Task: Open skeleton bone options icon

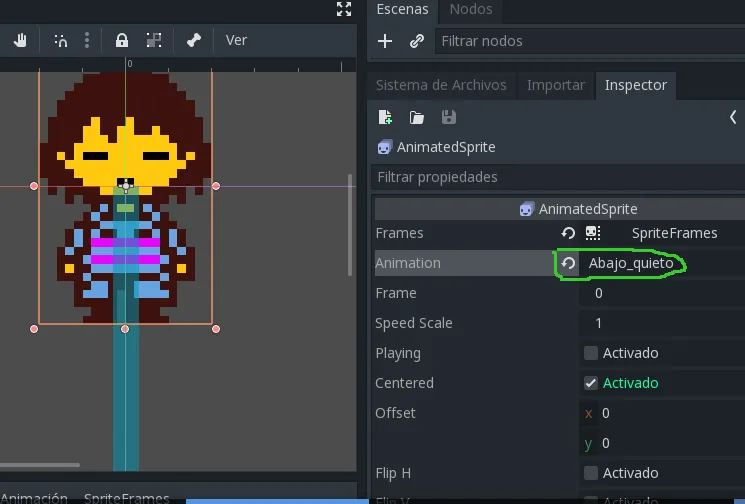Action: pyautogui.click(x=194, y=40)
